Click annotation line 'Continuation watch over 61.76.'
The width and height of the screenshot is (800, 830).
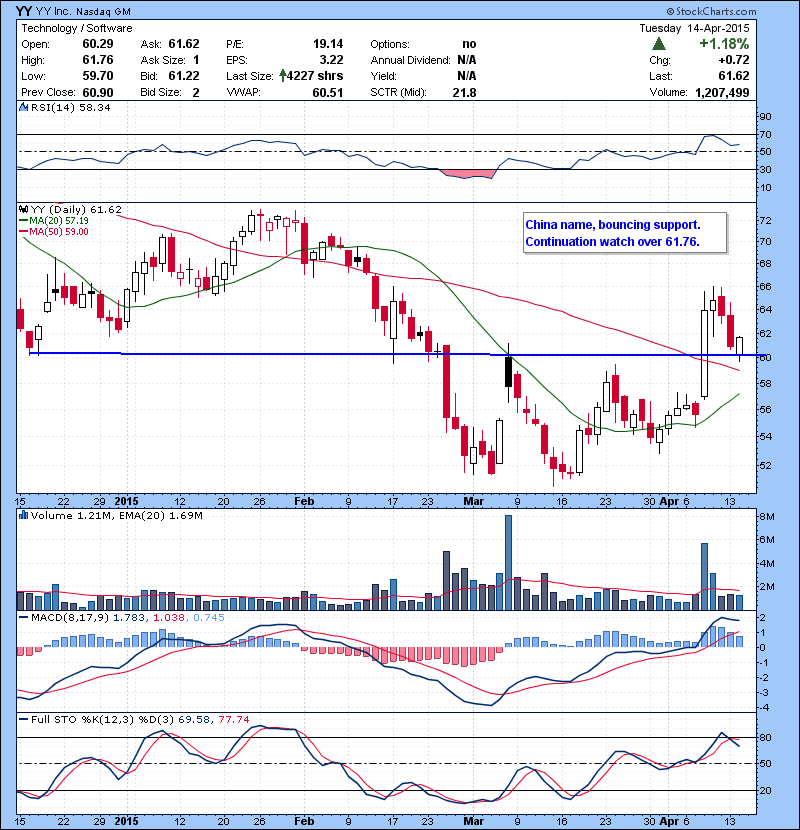tap(612, 241)
